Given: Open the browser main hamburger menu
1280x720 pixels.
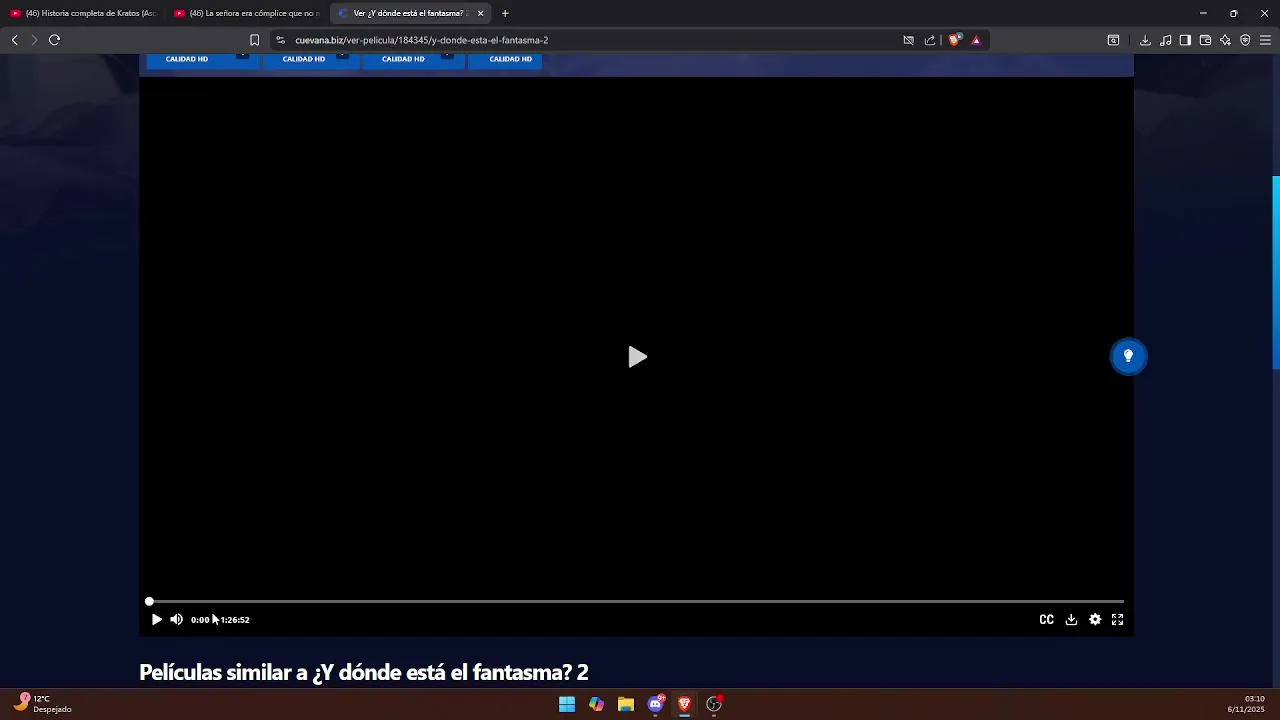Looking at the screenshot, I should 1265,40.
